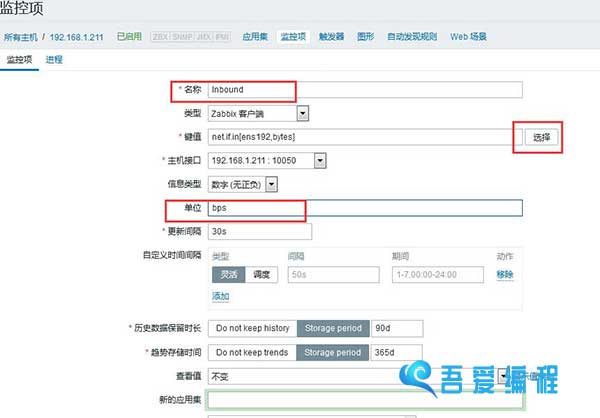Focus the 单位 field with bps
Viewport: 600px width, 418px height.
(365, 208)
